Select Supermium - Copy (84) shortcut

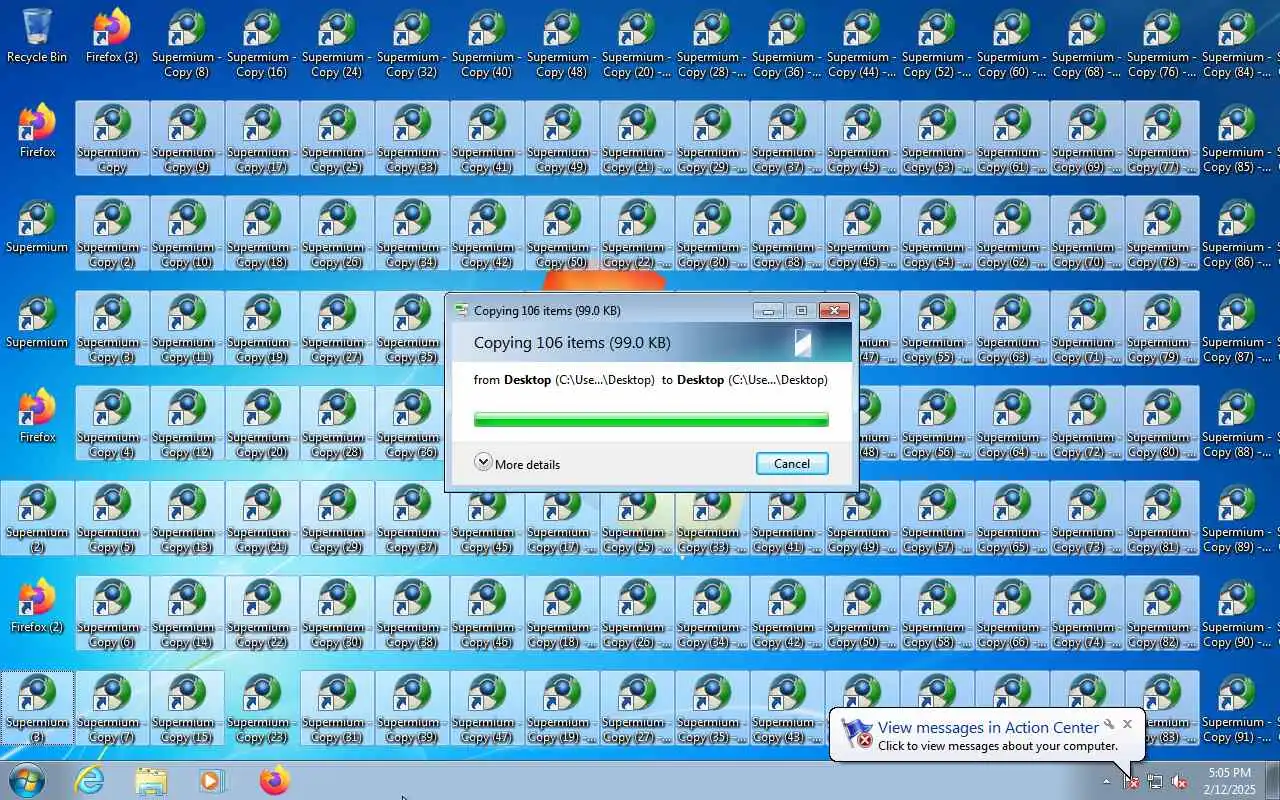[x=1237, y=43]
